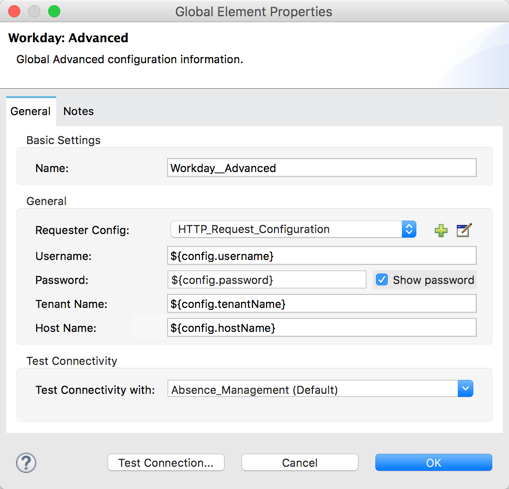Confirm with the OK button

pos(433,463)
